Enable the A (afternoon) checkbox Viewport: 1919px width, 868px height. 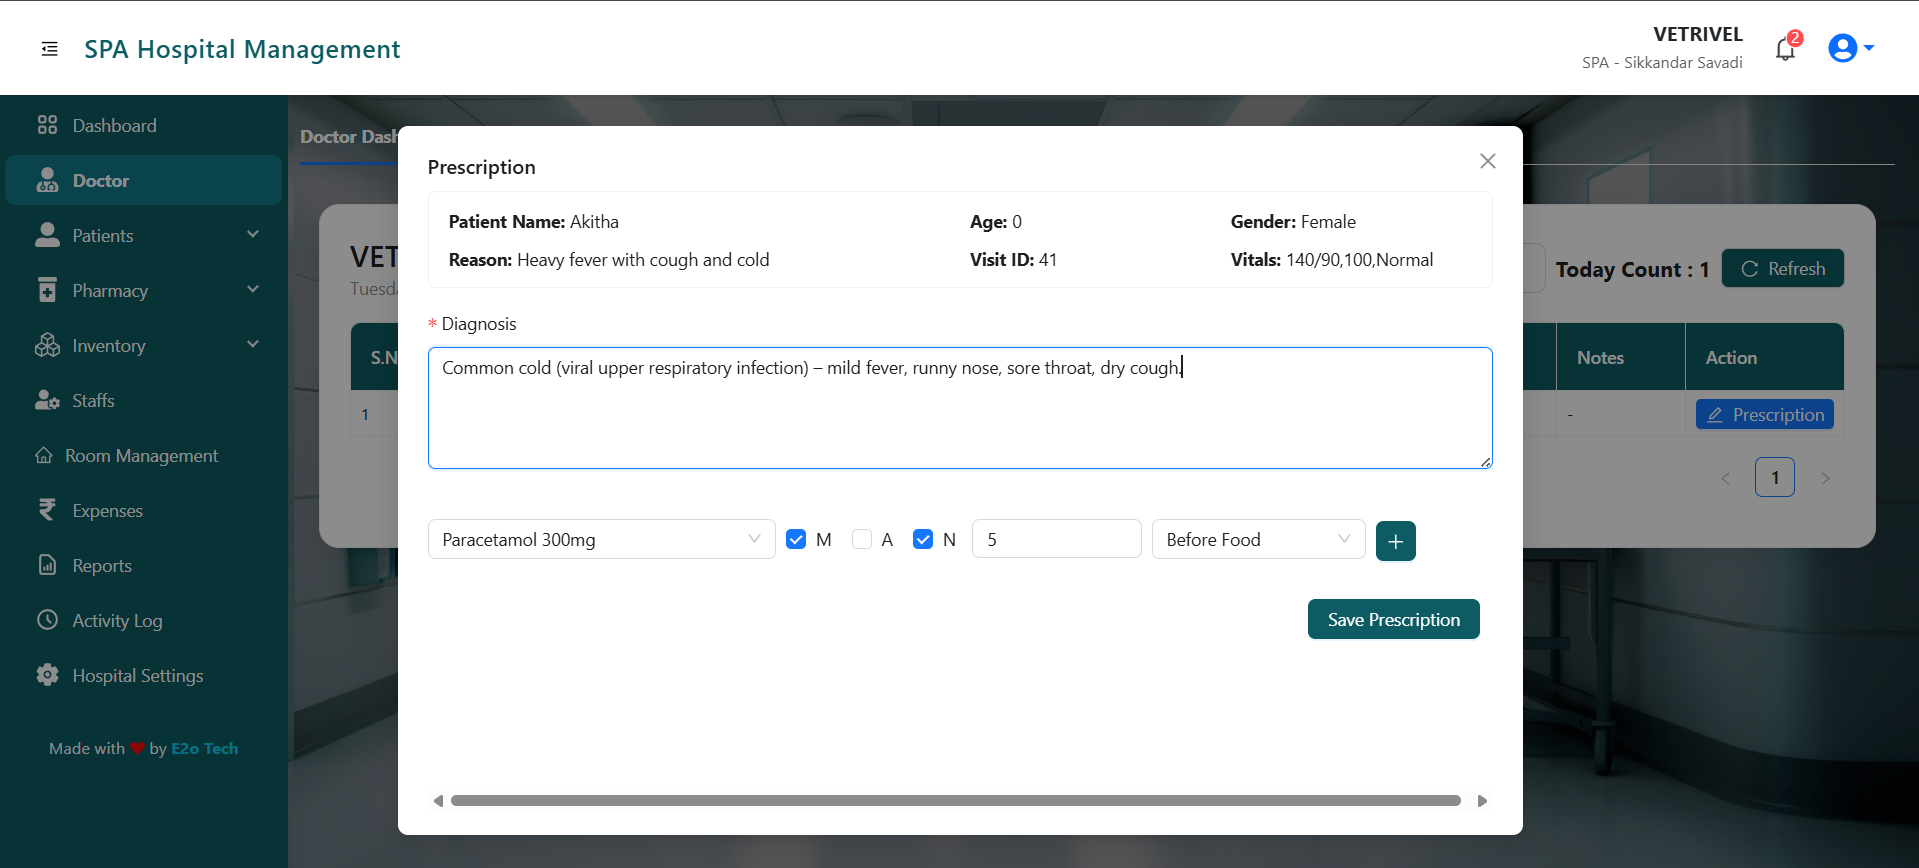[861, 540]
